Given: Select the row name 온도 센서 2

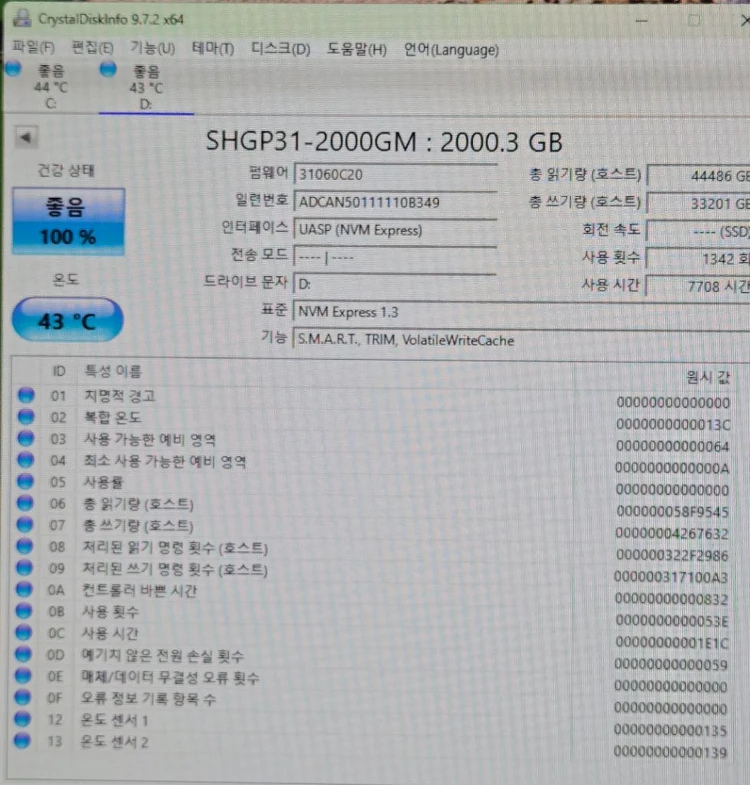Looking at the screenshot, I should pos(114,742).
